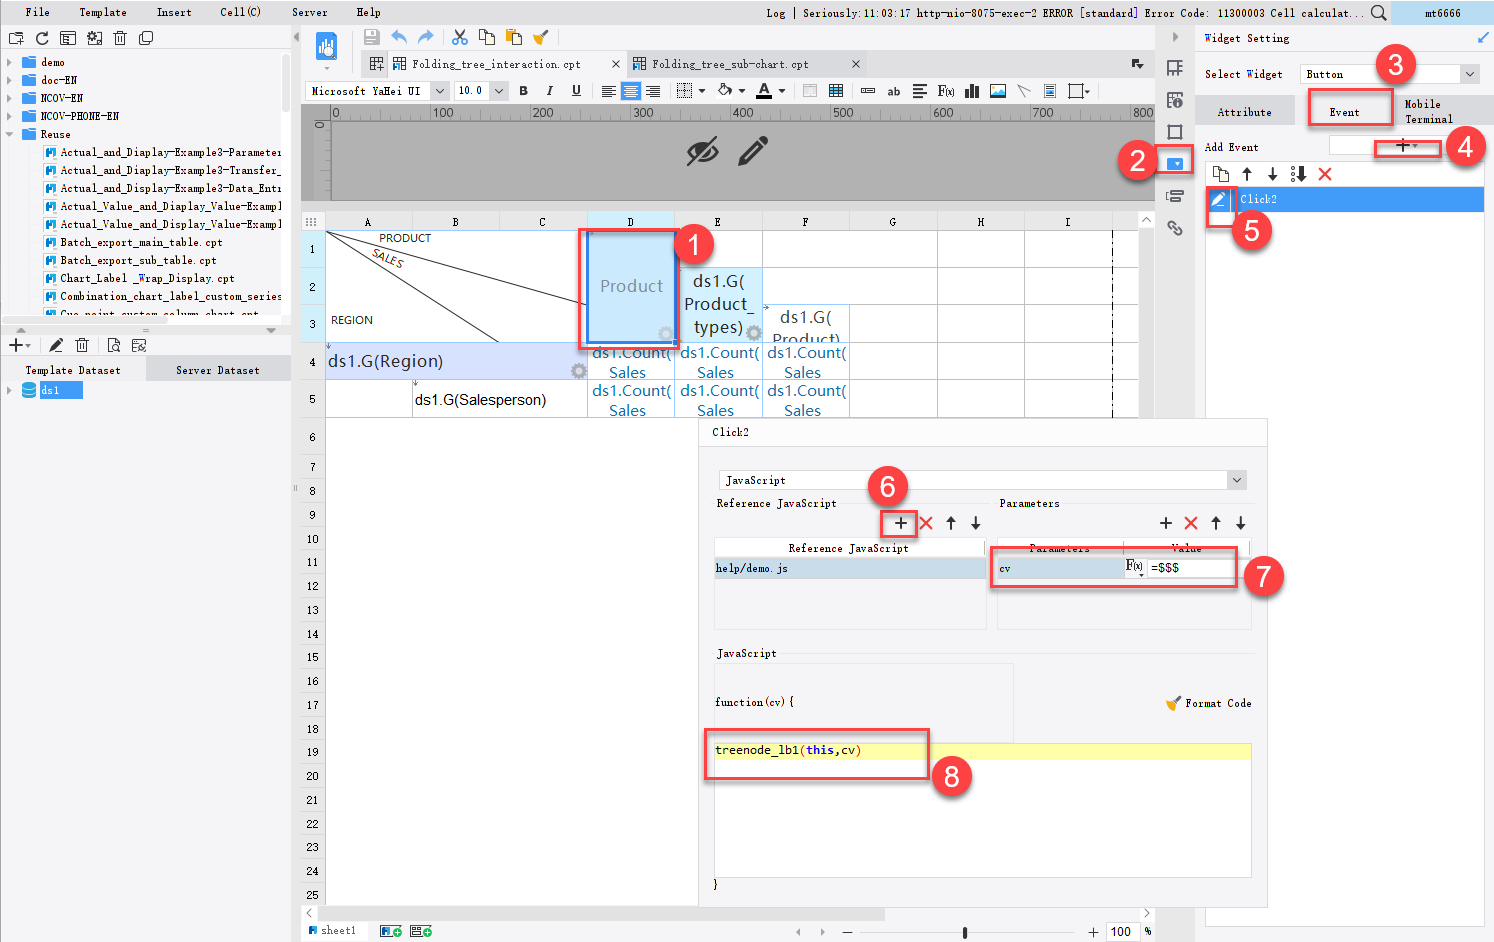Image resolution: width=1494 pixels, height=942 pixels.
Task: Save the current template
Action: 371,36
